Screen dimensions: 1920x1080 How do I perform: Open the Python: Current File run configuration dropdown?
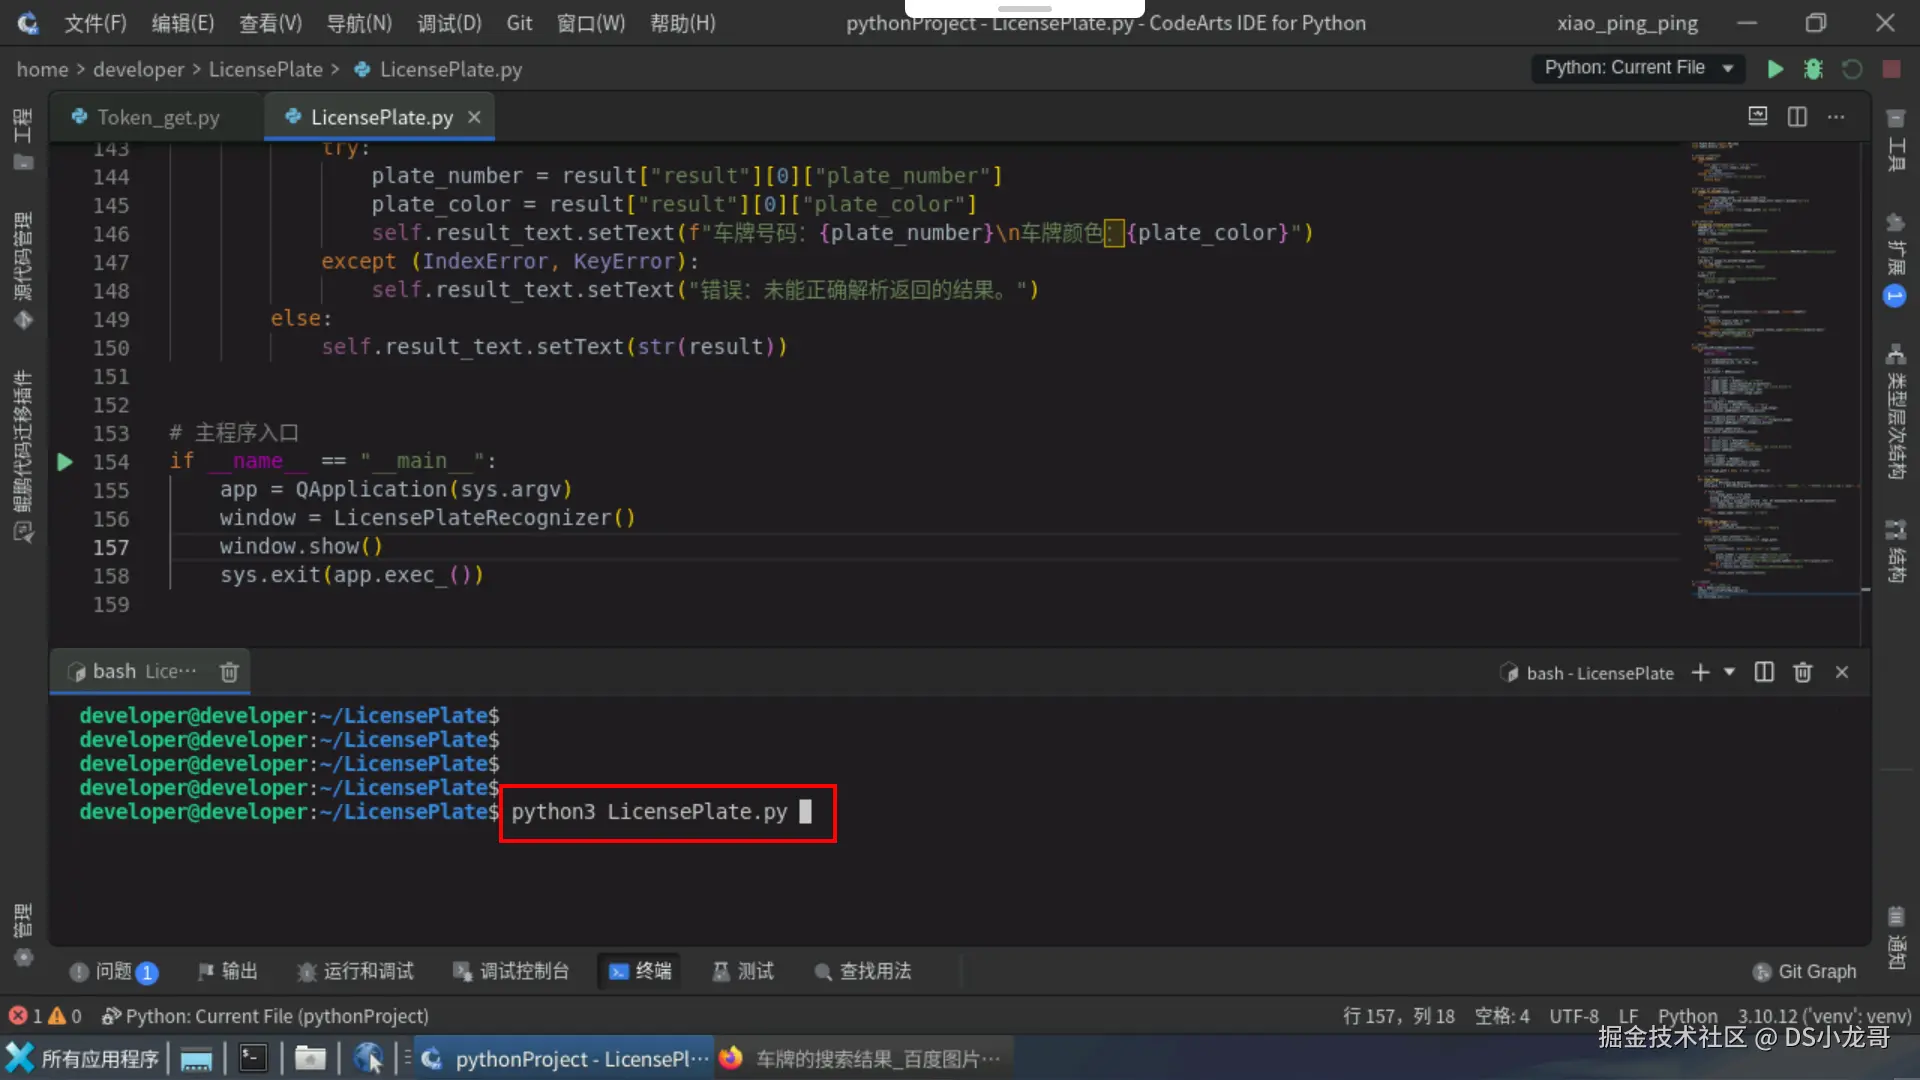coord(1638,68)
